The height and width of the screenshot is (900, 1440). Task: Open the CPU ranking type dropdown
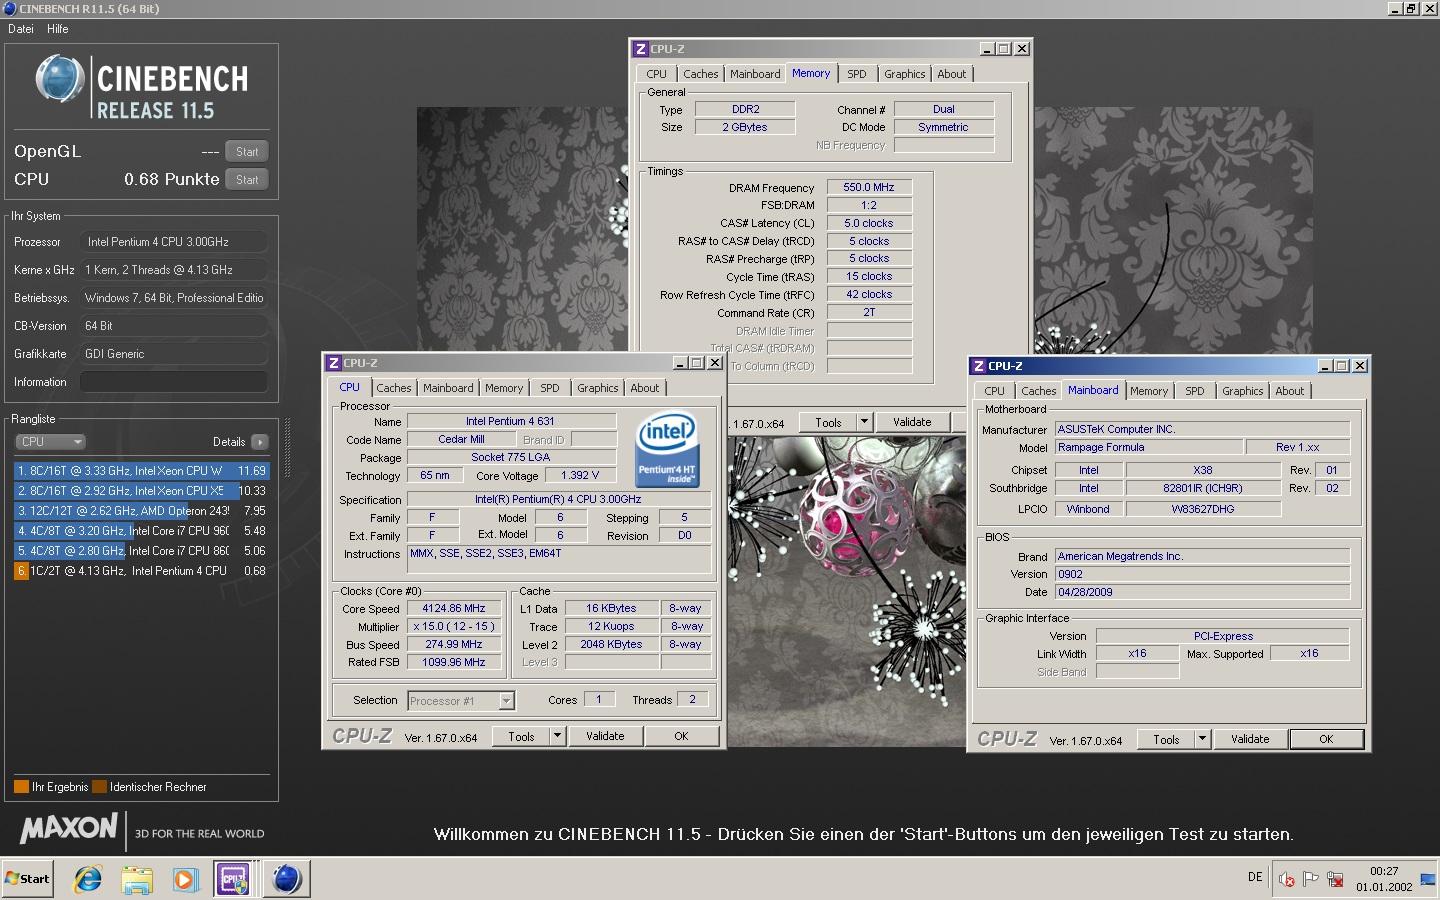point(50,442)
